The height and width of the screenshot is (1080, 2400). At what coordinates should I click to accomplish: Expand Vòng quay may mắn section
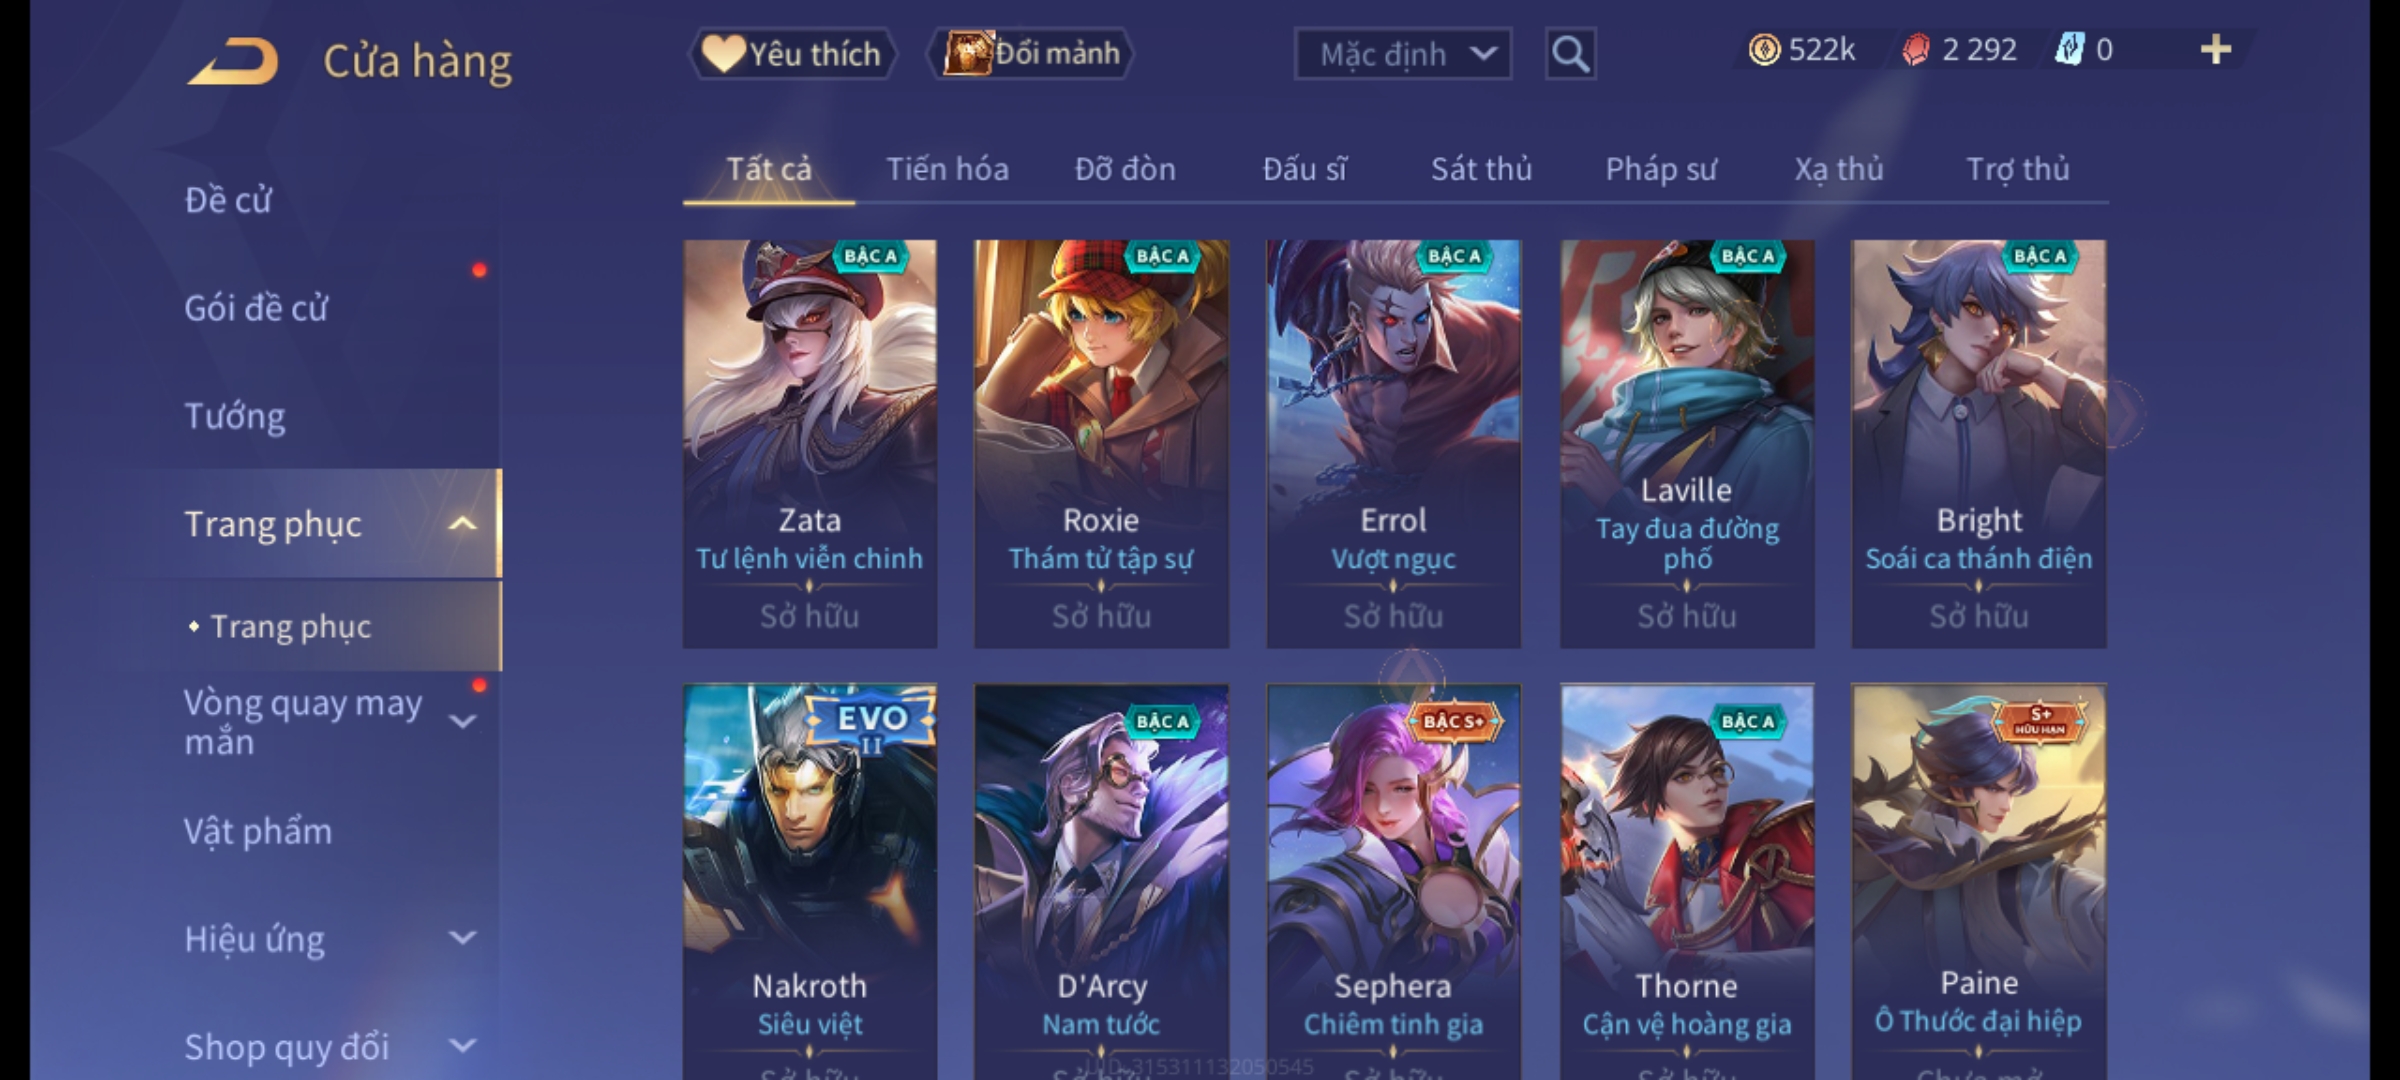point(462,721)
